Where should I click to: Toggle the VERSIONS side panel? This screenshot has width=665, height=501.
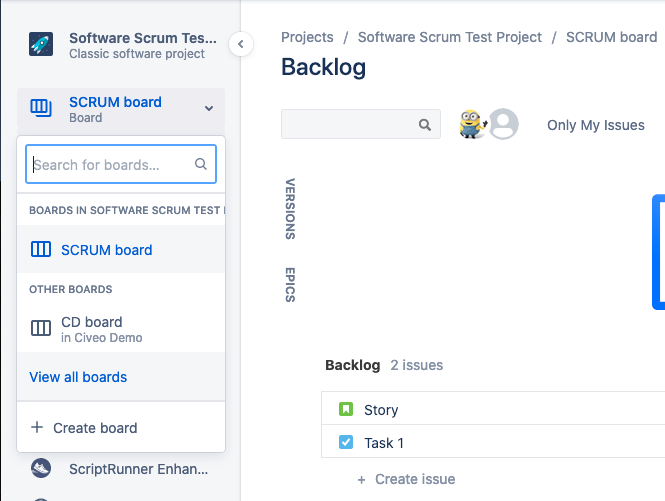tap(290, 209)
